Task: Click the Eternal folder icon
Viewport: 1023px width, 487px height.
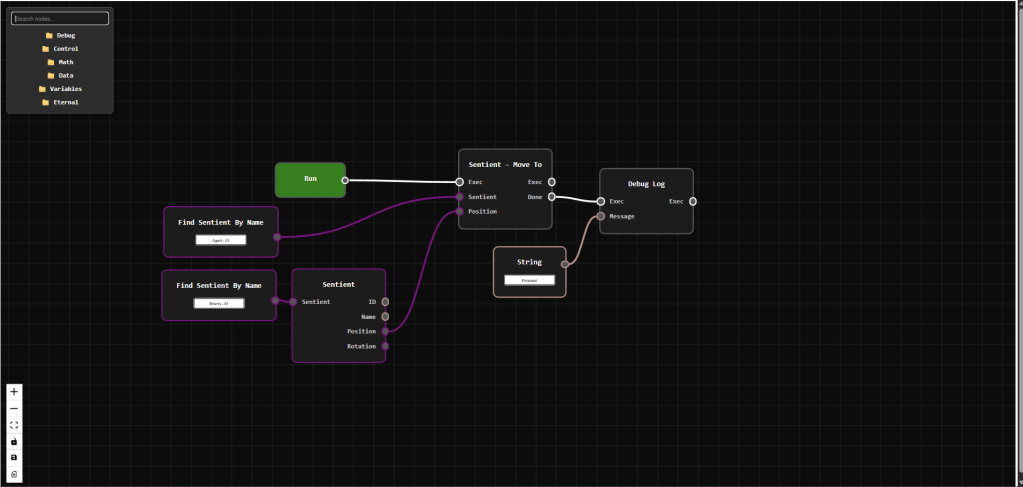Action: 45,102
